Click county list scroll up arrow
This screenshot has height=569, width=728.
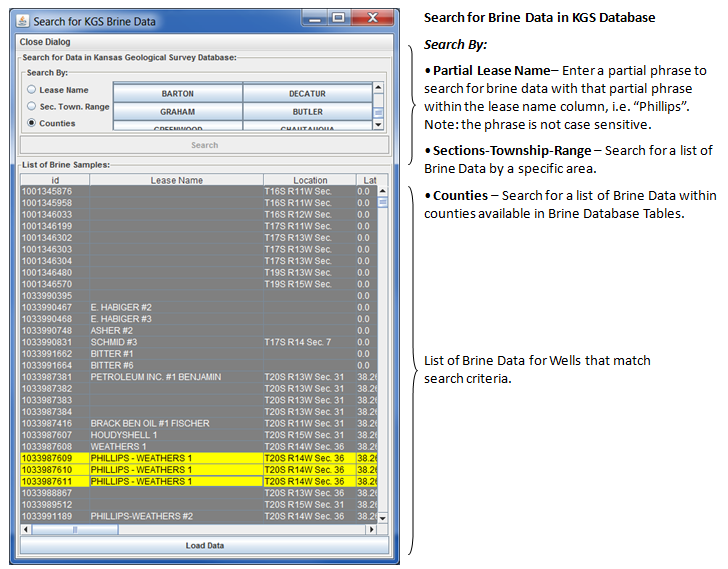tap(378, 87)
